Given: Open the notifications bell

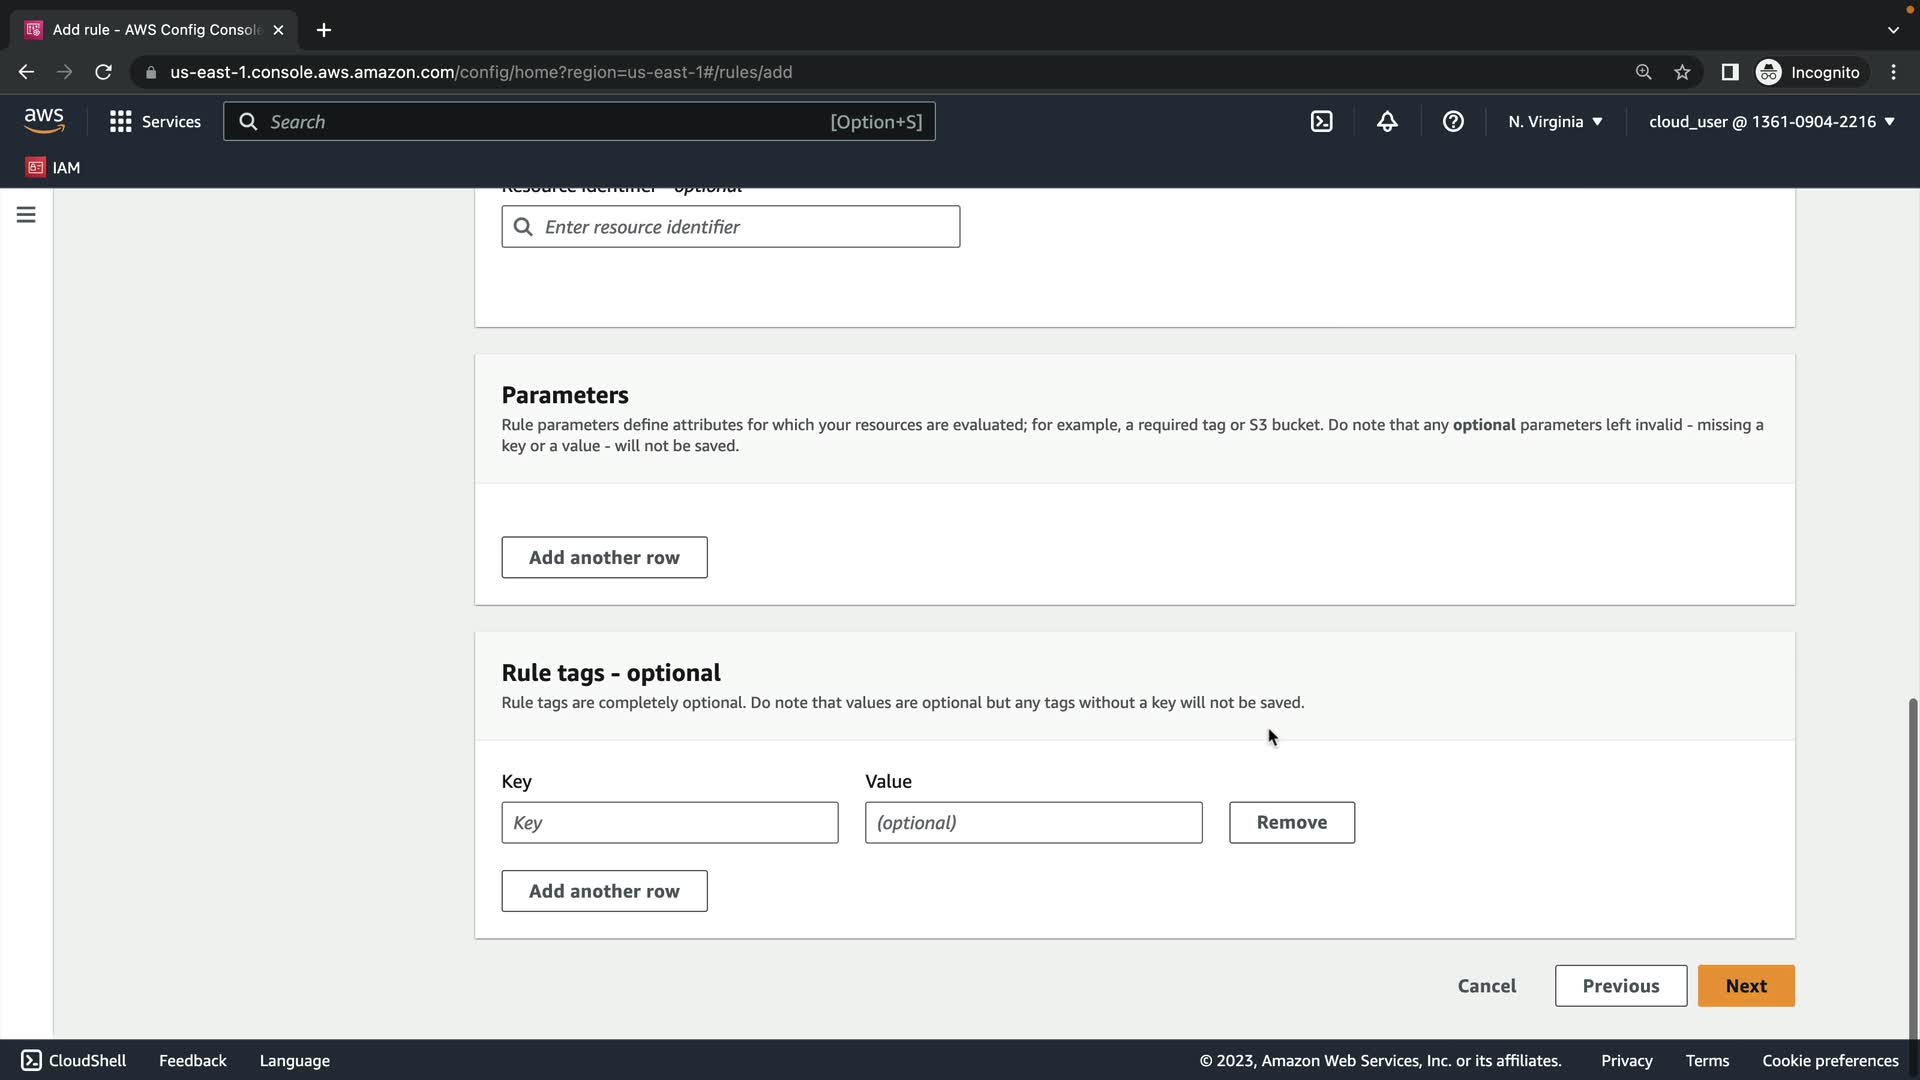Looking at the screenshot, I should pos(1387,122).
